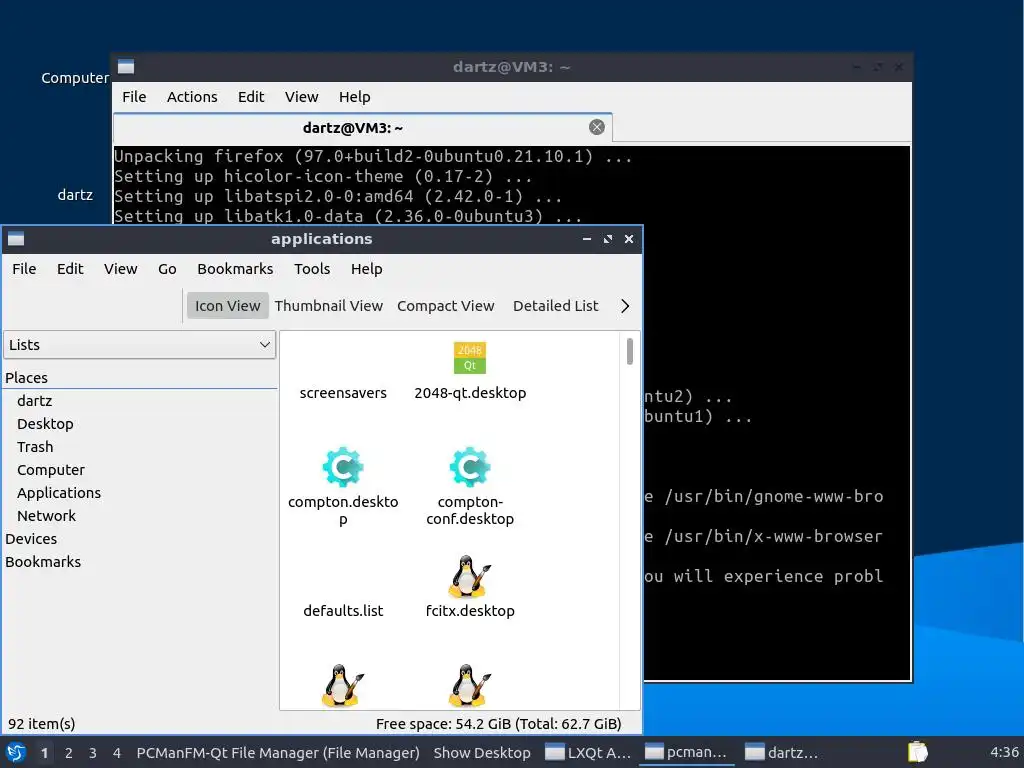Switch to Detailed List view

click(x=555, y=306)
